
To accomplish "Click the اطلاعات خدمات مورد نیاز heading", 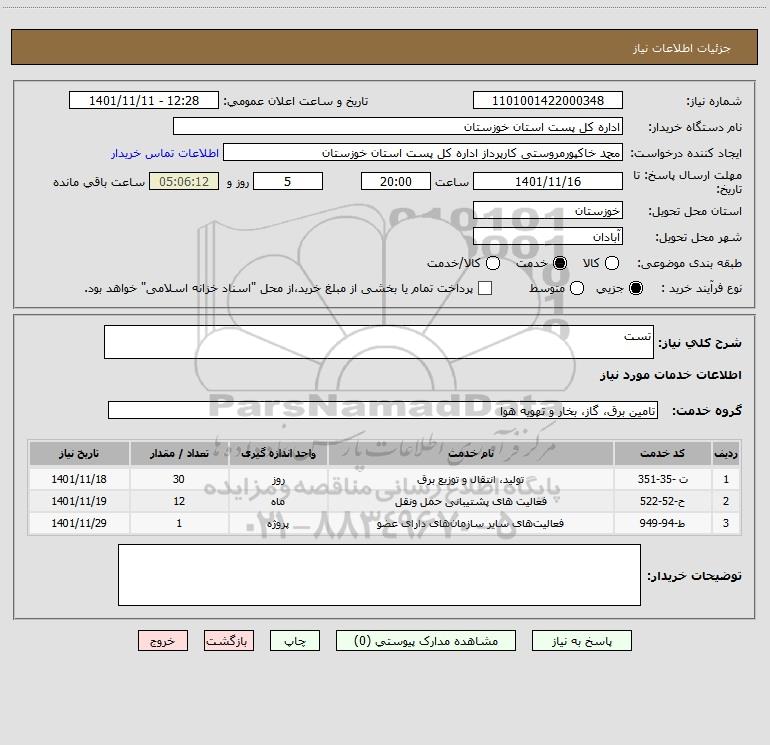I will pos(671,375).
